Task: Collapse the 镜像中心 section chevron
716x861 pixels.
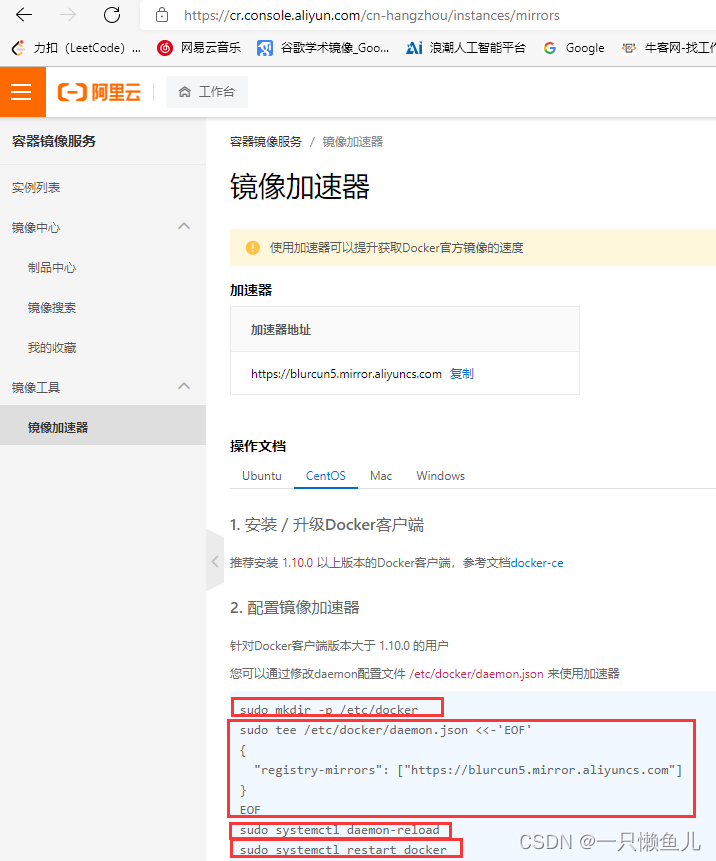Action: [x=184, y=226]
